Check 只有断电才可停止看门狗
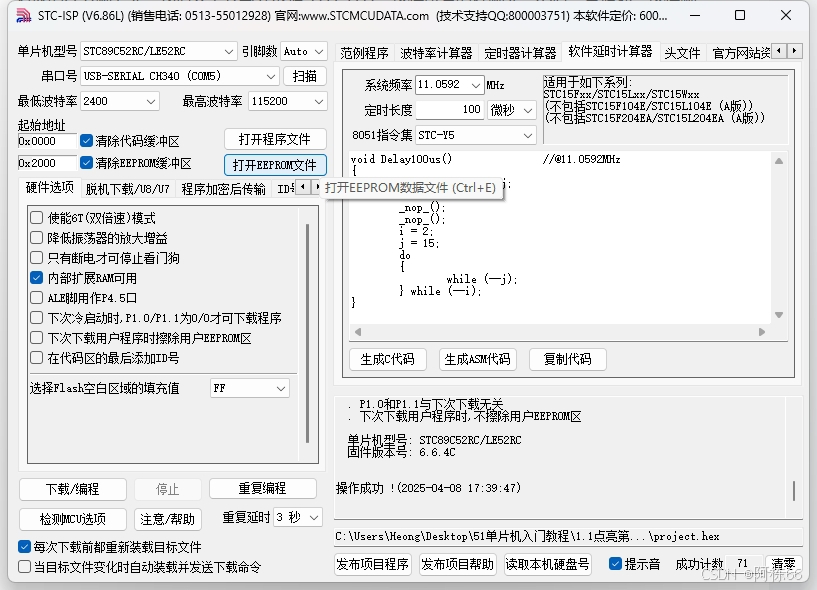817x590 pixels. (x=36, y=257)
